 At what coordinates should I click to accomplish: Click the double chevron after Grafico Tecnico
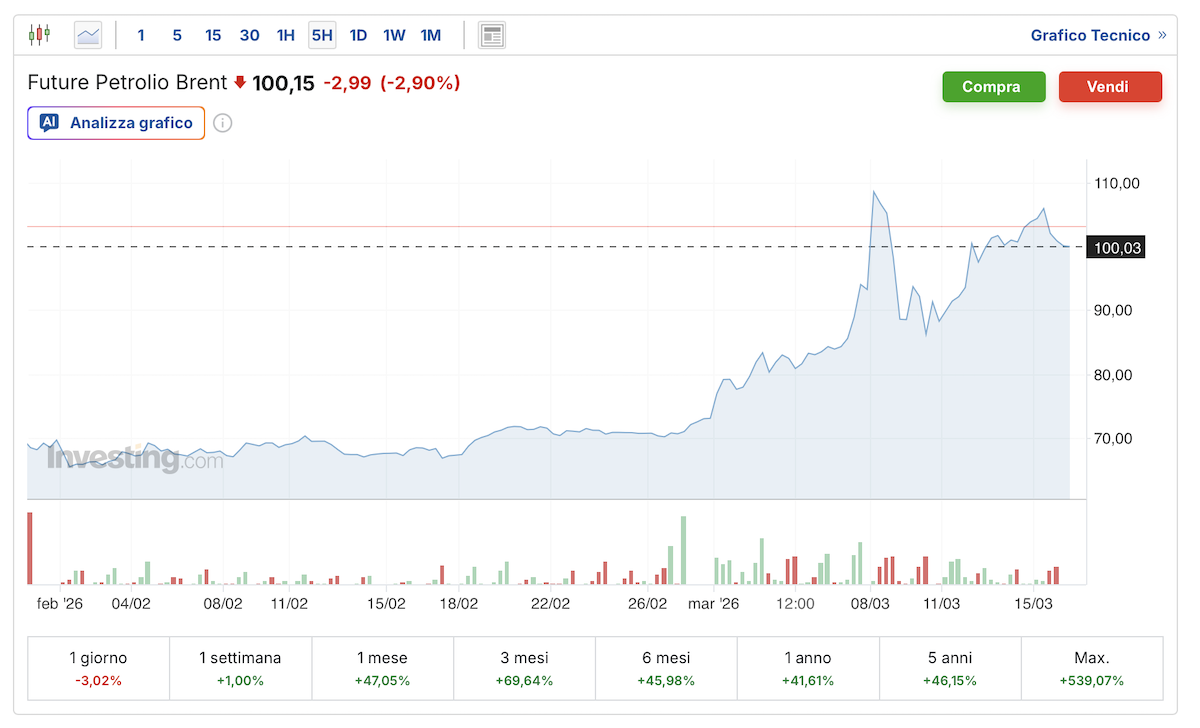[1162, 35]
